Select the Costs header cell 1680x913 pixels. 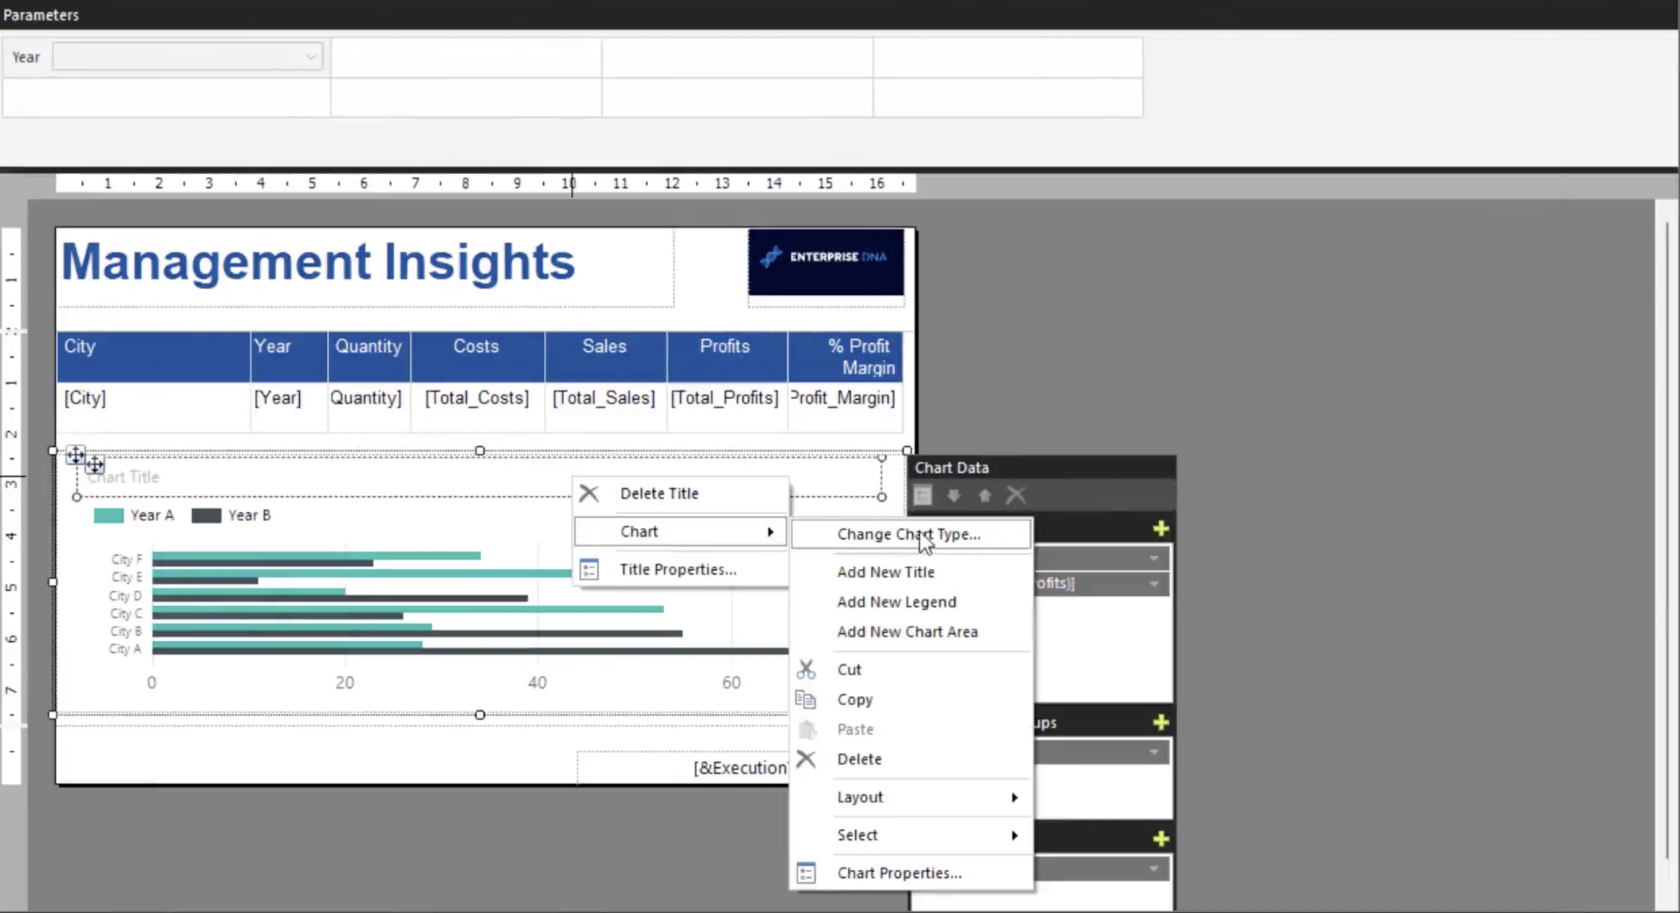(x=478, y=357)
